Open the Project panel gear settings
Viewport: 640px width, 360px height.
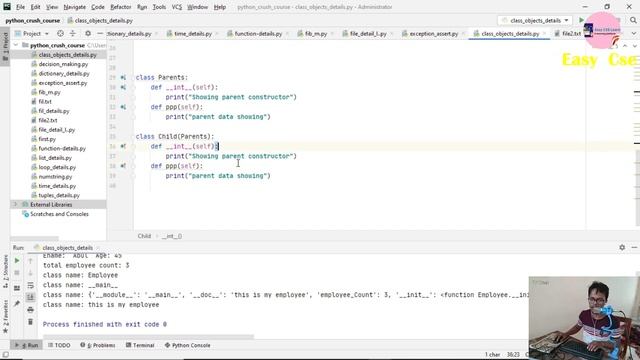click(x=88, y=33)
